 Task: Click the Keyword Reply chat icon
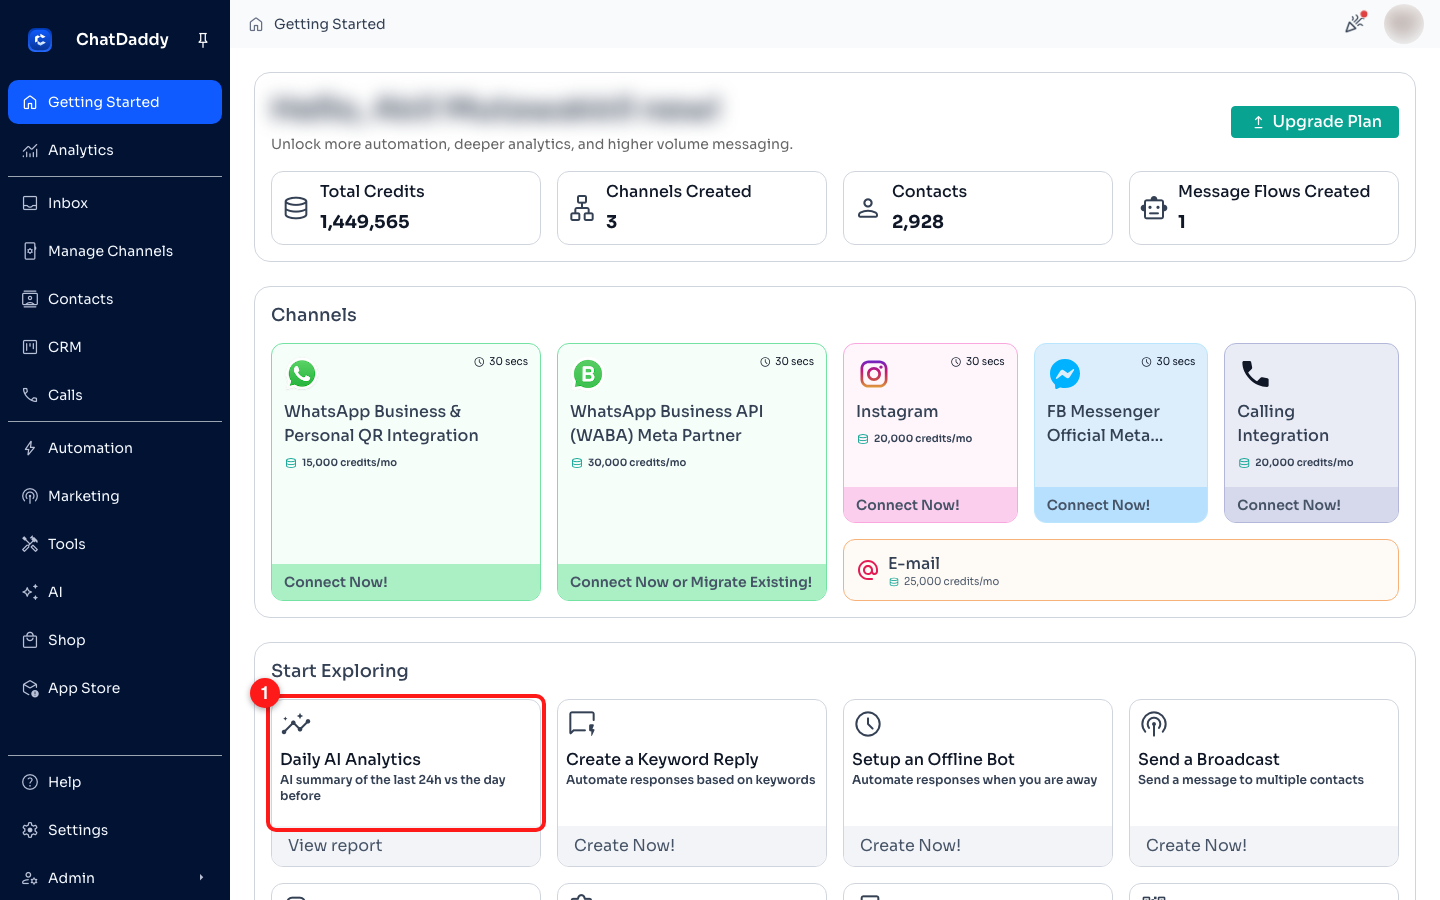pos(582,723)
